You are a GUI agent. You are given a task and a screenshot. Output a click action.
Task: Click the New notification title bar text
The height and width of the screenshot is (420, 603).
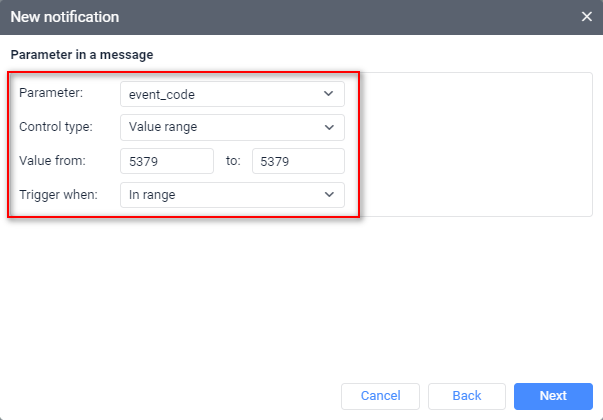click(64, 17)
